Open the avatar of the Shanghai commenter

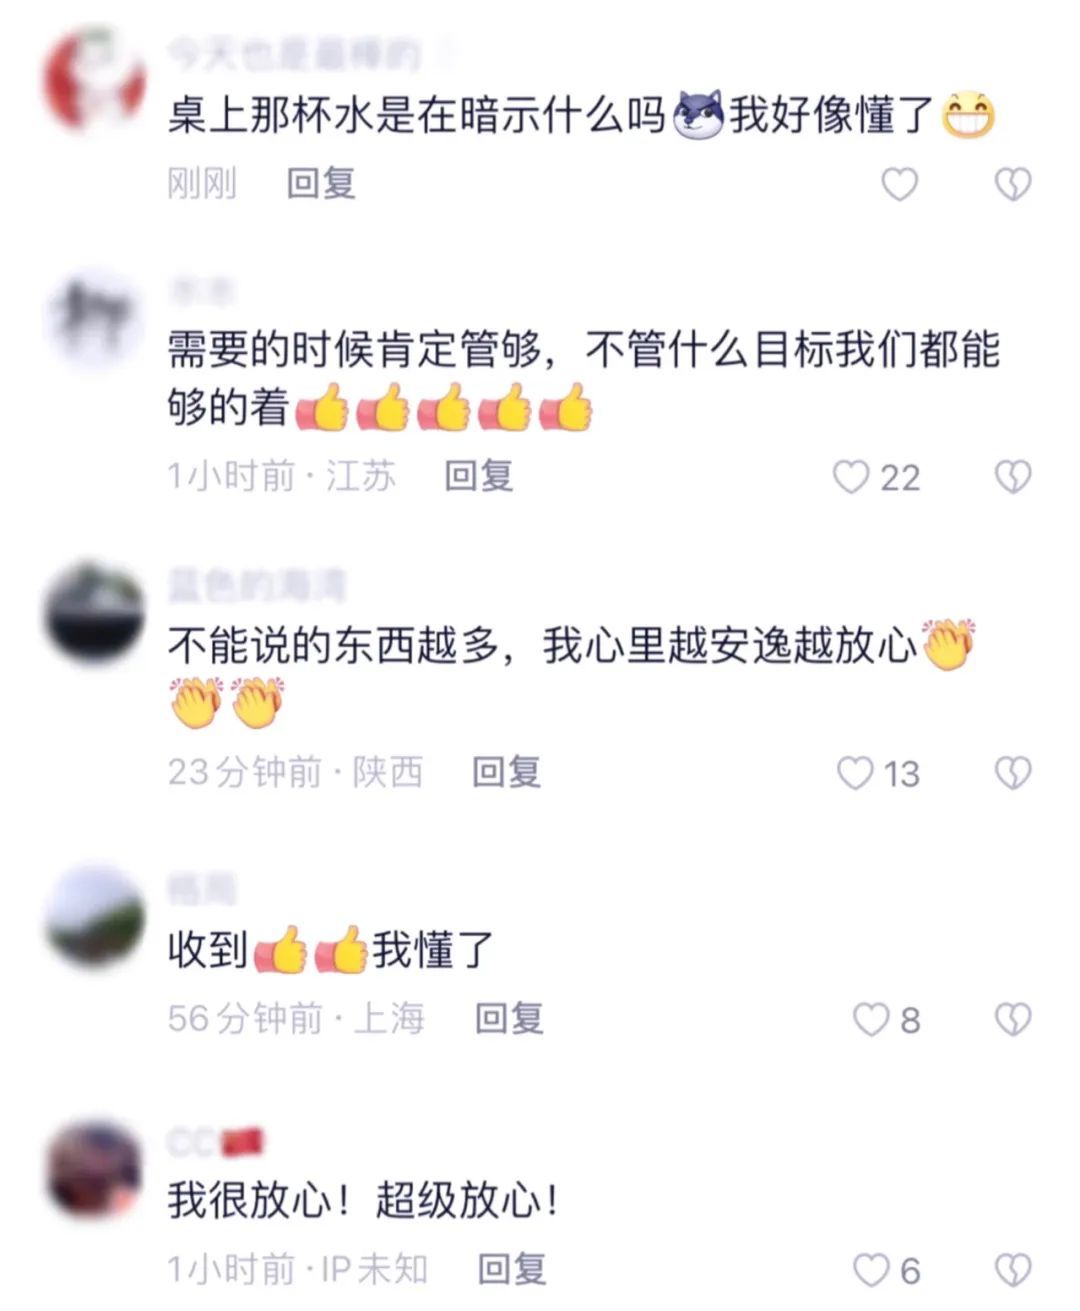tap(95, 917)
